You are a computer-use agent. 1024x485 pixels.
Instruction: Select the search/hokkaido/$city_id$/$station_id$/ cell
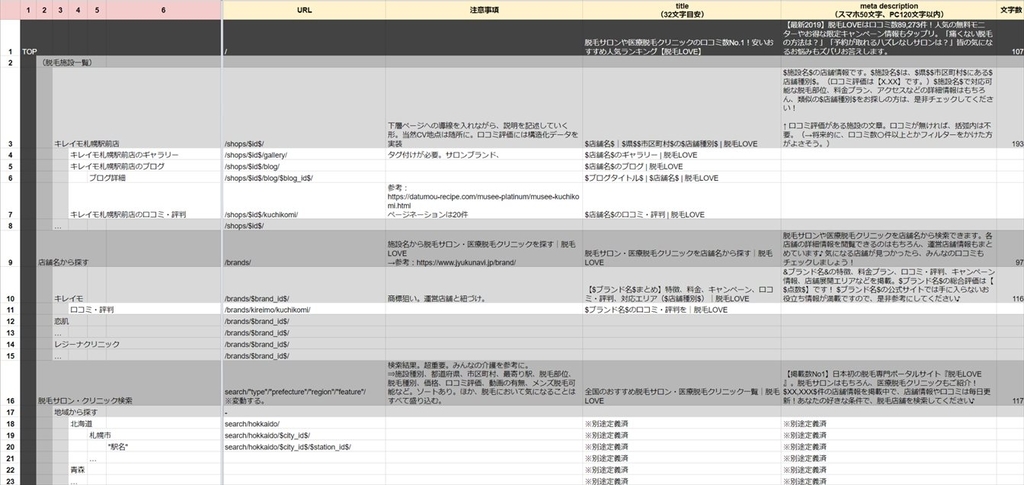coord(304,446)
